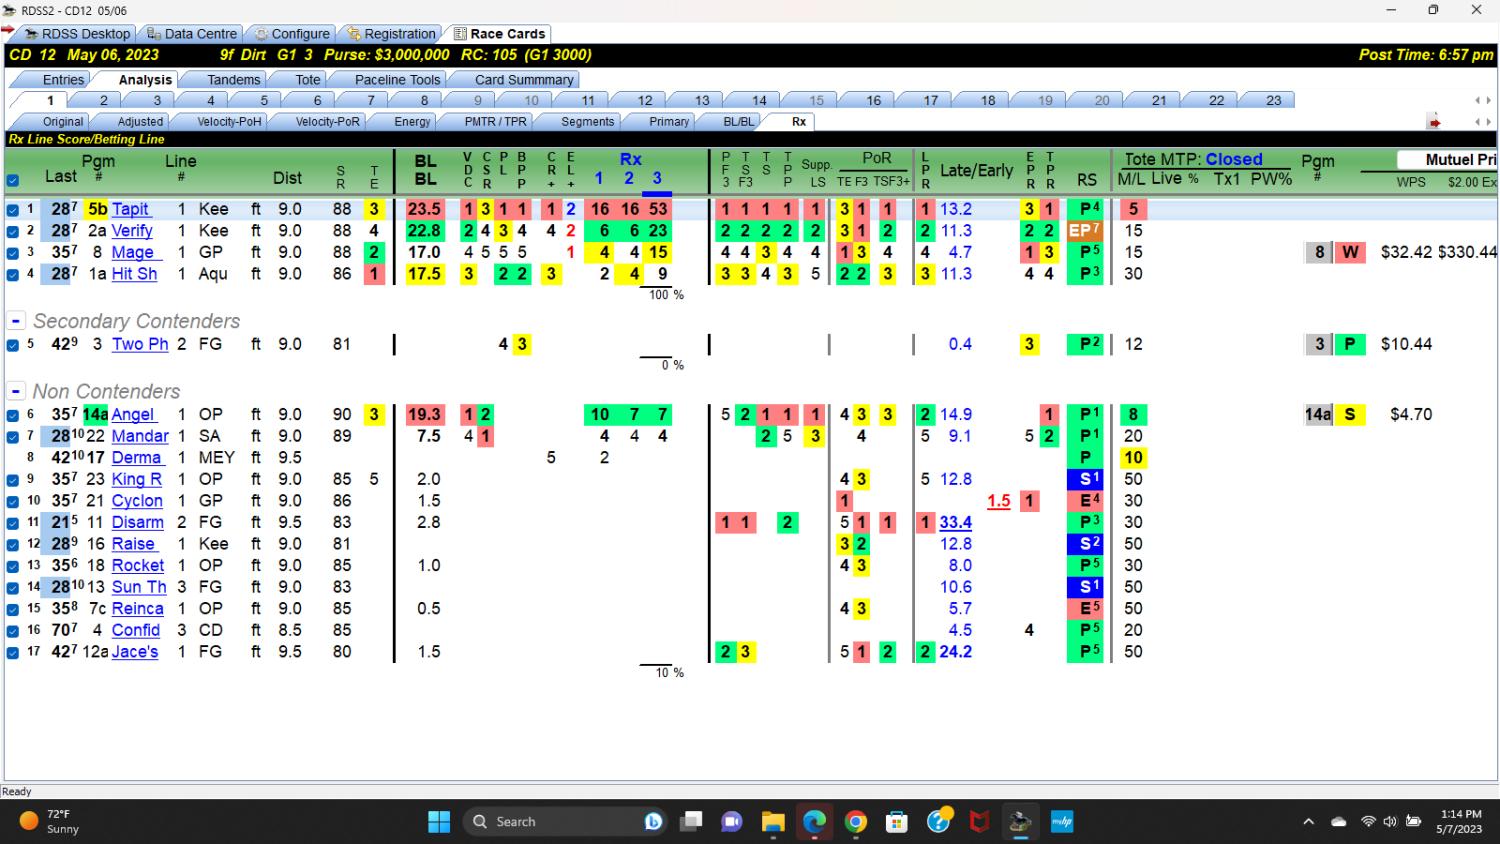Open the weather widget showing 72°F Sunny
1500x844 pixels.
pos(50,821)
